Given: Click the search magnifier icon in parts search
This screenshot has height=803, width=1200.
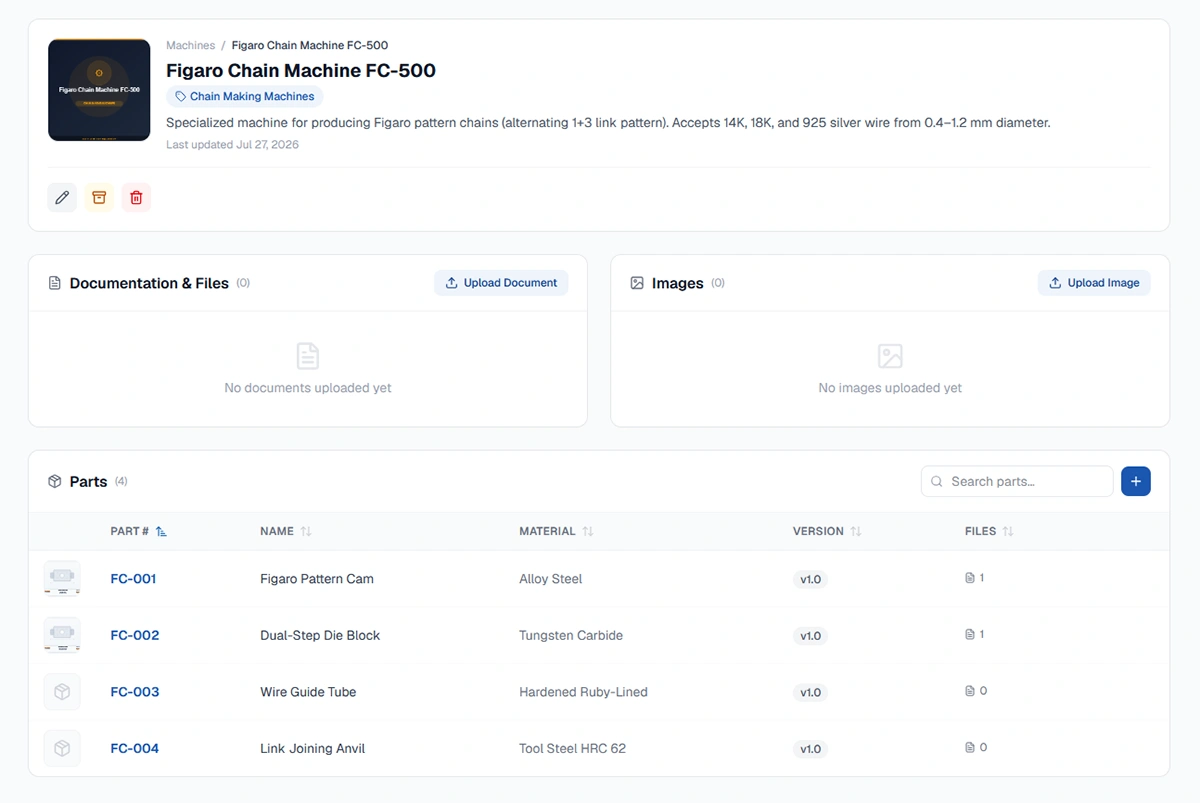Looking at the screenshot, I should pyautogui.click(x=937, y=481).
